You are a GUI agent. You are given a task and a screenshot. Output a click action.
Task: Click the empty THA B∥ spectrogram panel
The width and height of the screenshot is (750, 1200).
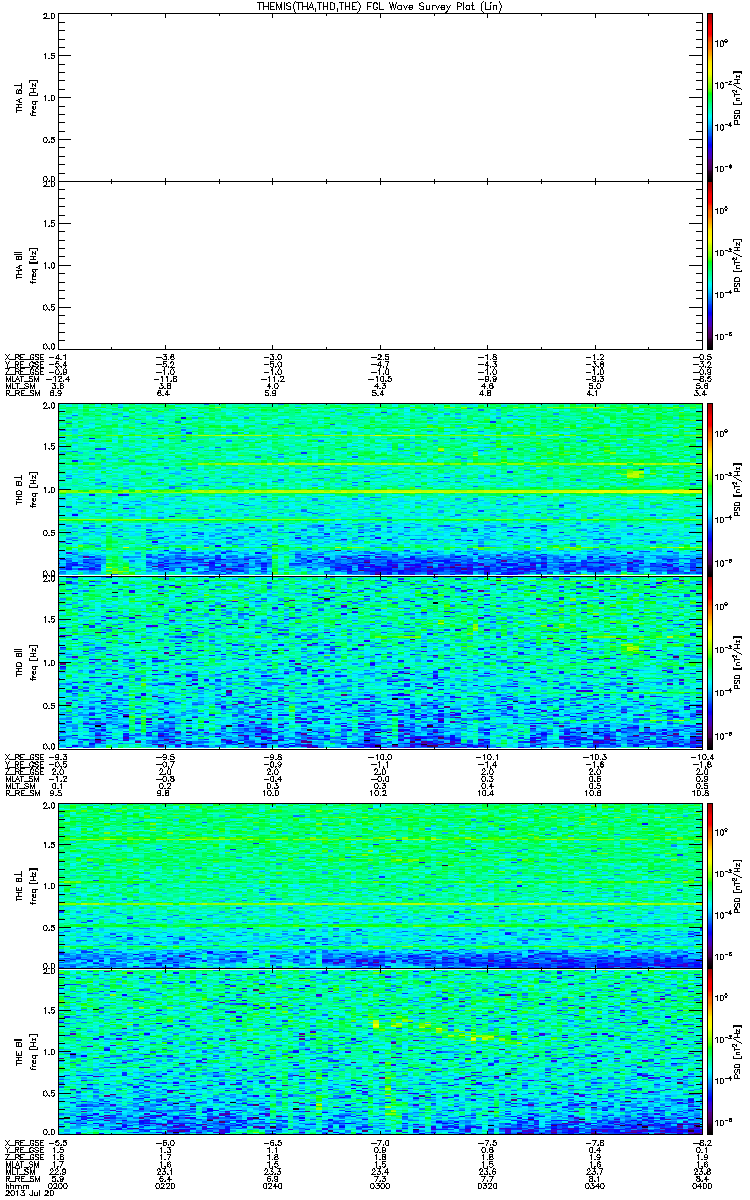coord(379,264)
